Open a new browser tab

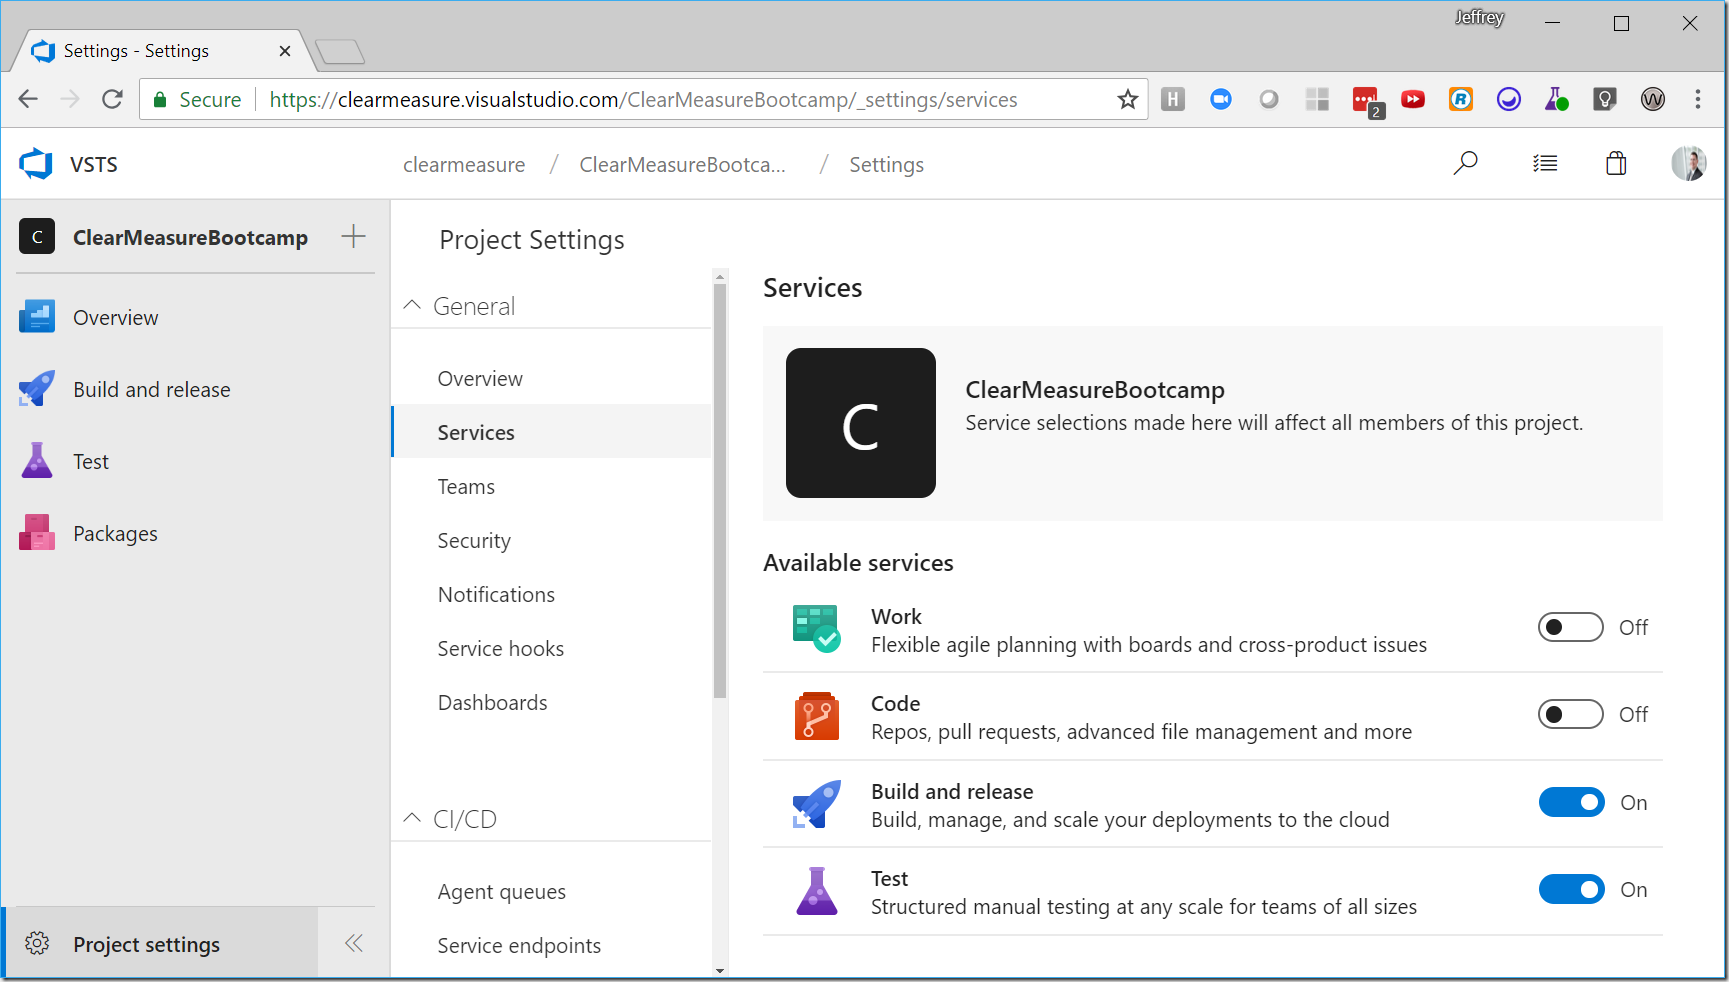(x=340, y=51)
